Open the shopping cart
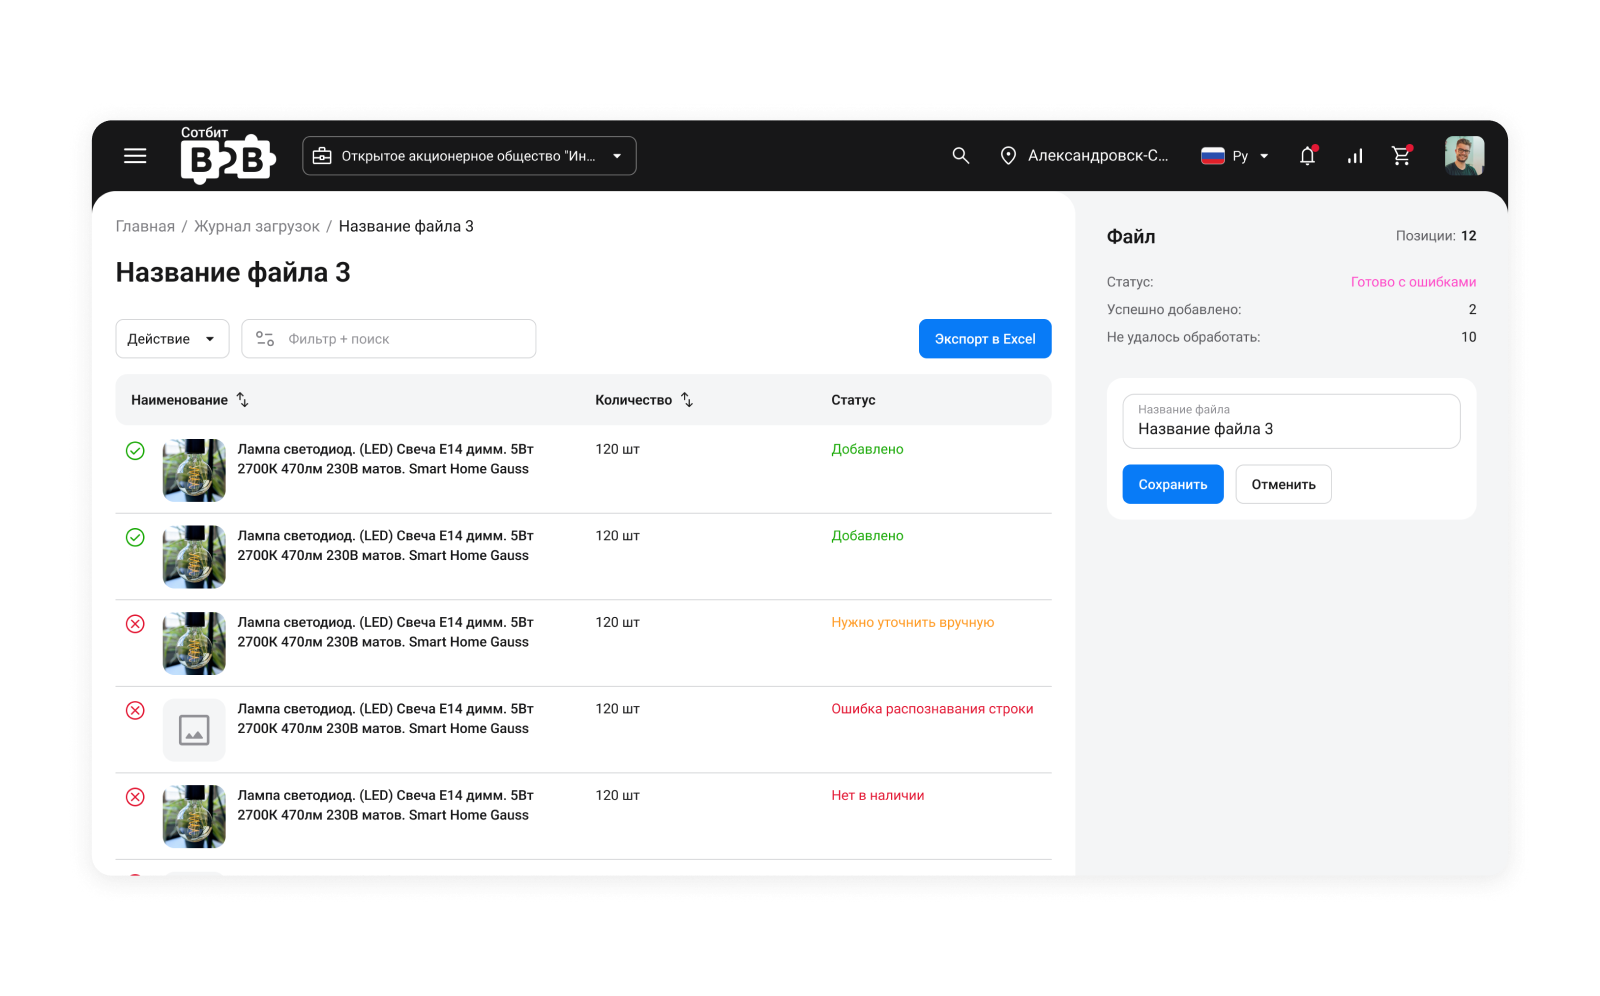This screenshot has width=1600, height=996. pyautogui.click(x=1402, y=156)
